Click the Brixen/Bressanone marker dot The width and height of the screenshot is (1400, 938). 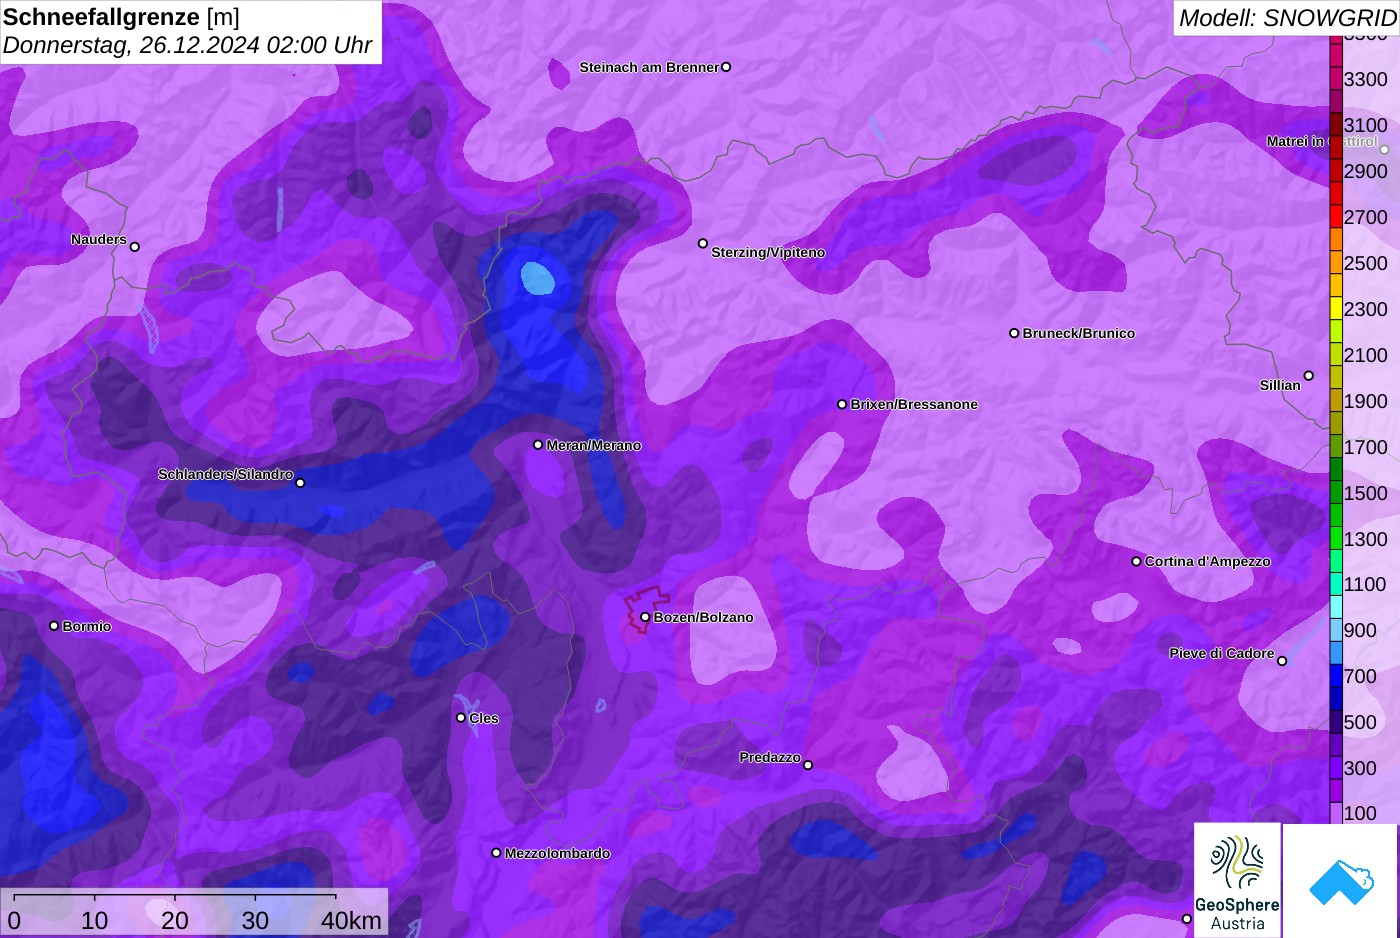tap(842, 404)
